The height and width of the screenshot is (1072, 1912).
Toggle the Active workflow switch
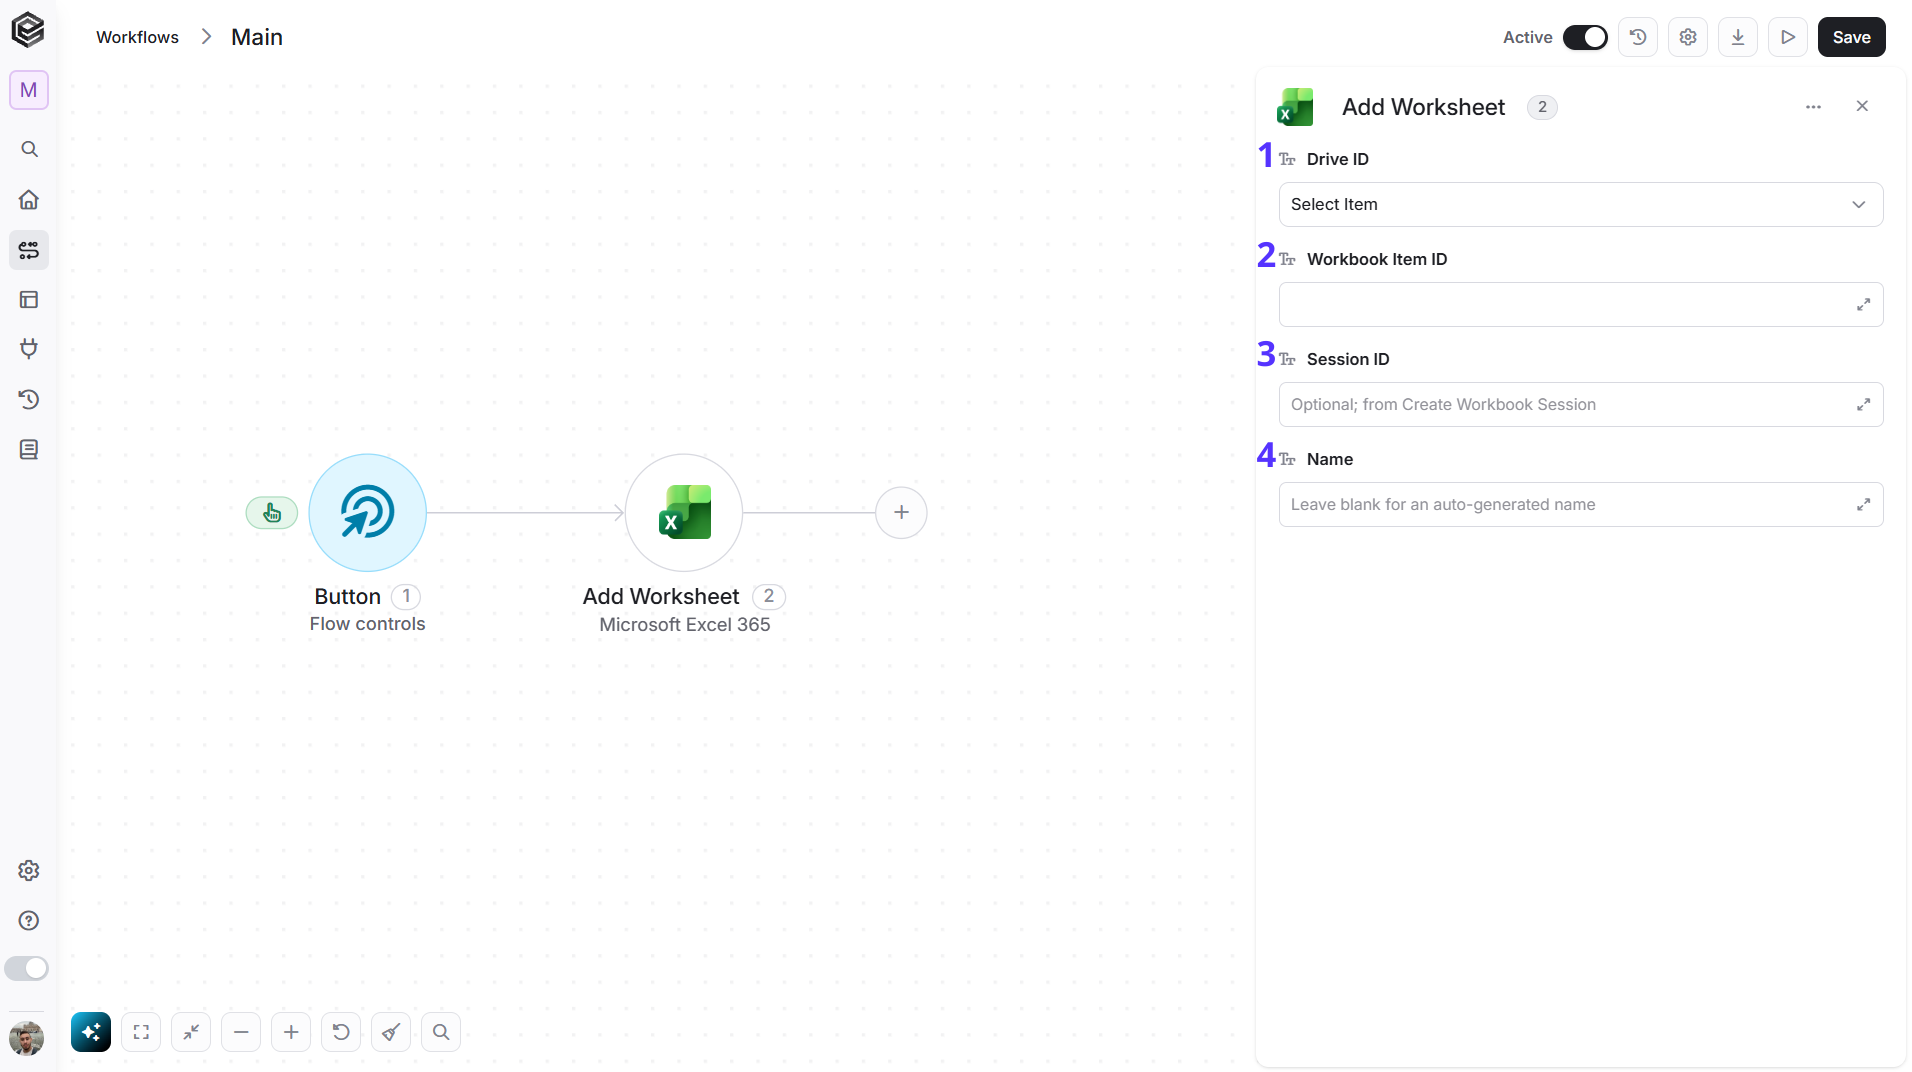[x=1585, y=37]
